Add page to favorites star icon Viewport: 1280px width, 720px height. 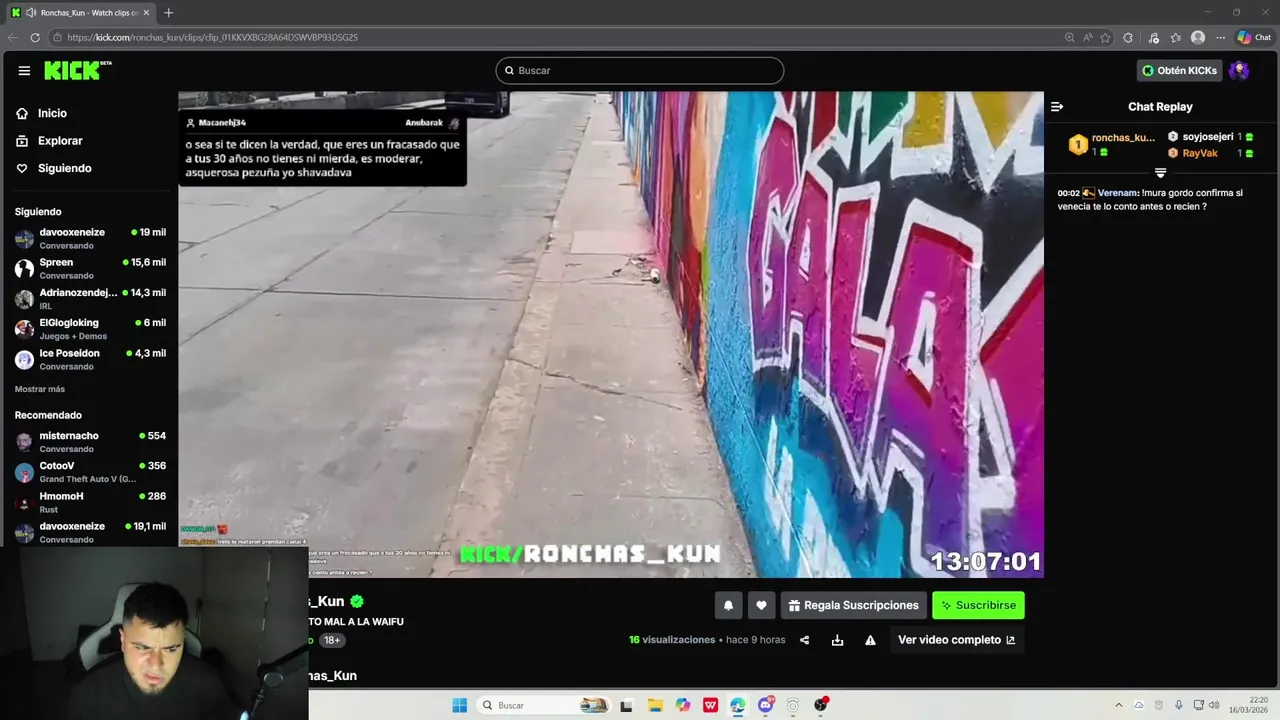click(x=1105, y=37)
